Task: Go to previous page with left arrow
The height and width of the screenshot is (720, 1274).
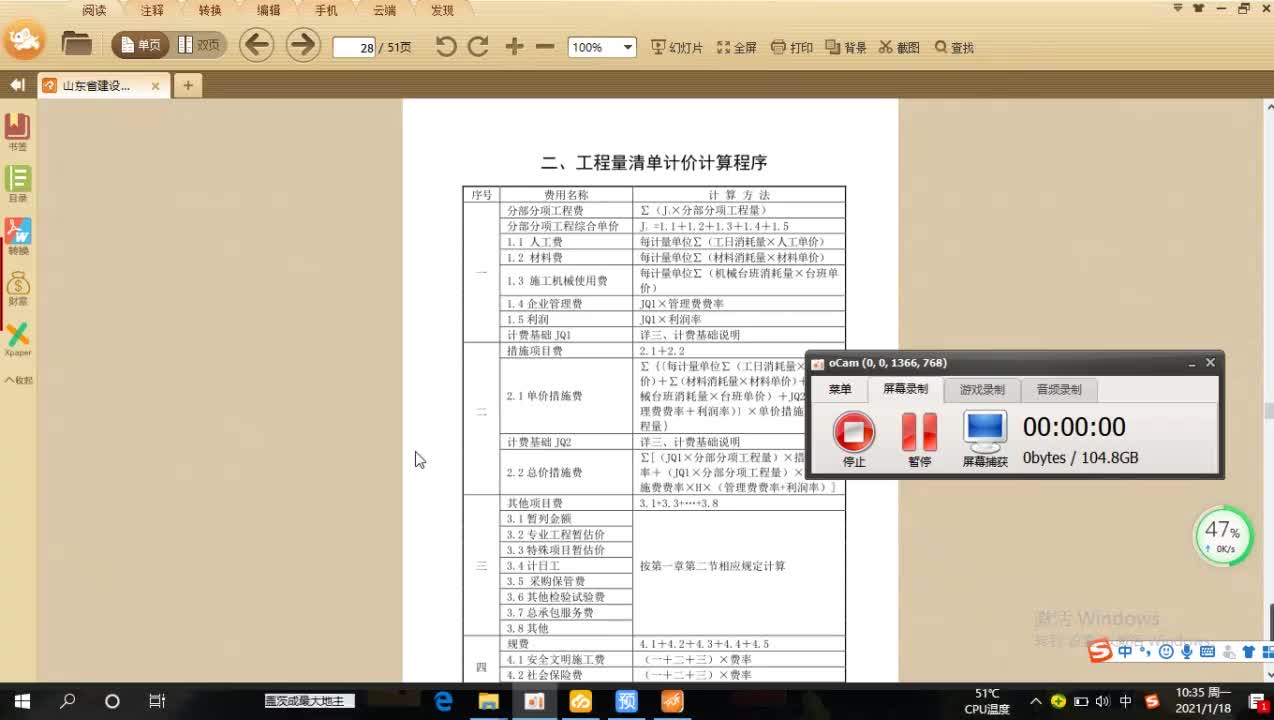Action: (x=257, y=45)
